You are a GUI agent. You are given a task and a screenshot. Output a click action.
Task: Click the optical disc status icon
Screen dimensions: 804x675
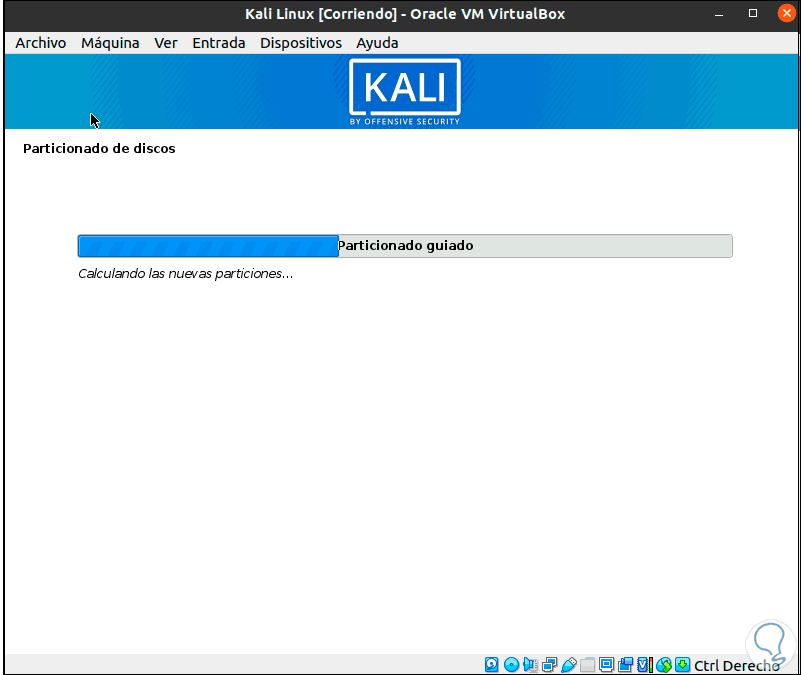click(x=511, y=665)
